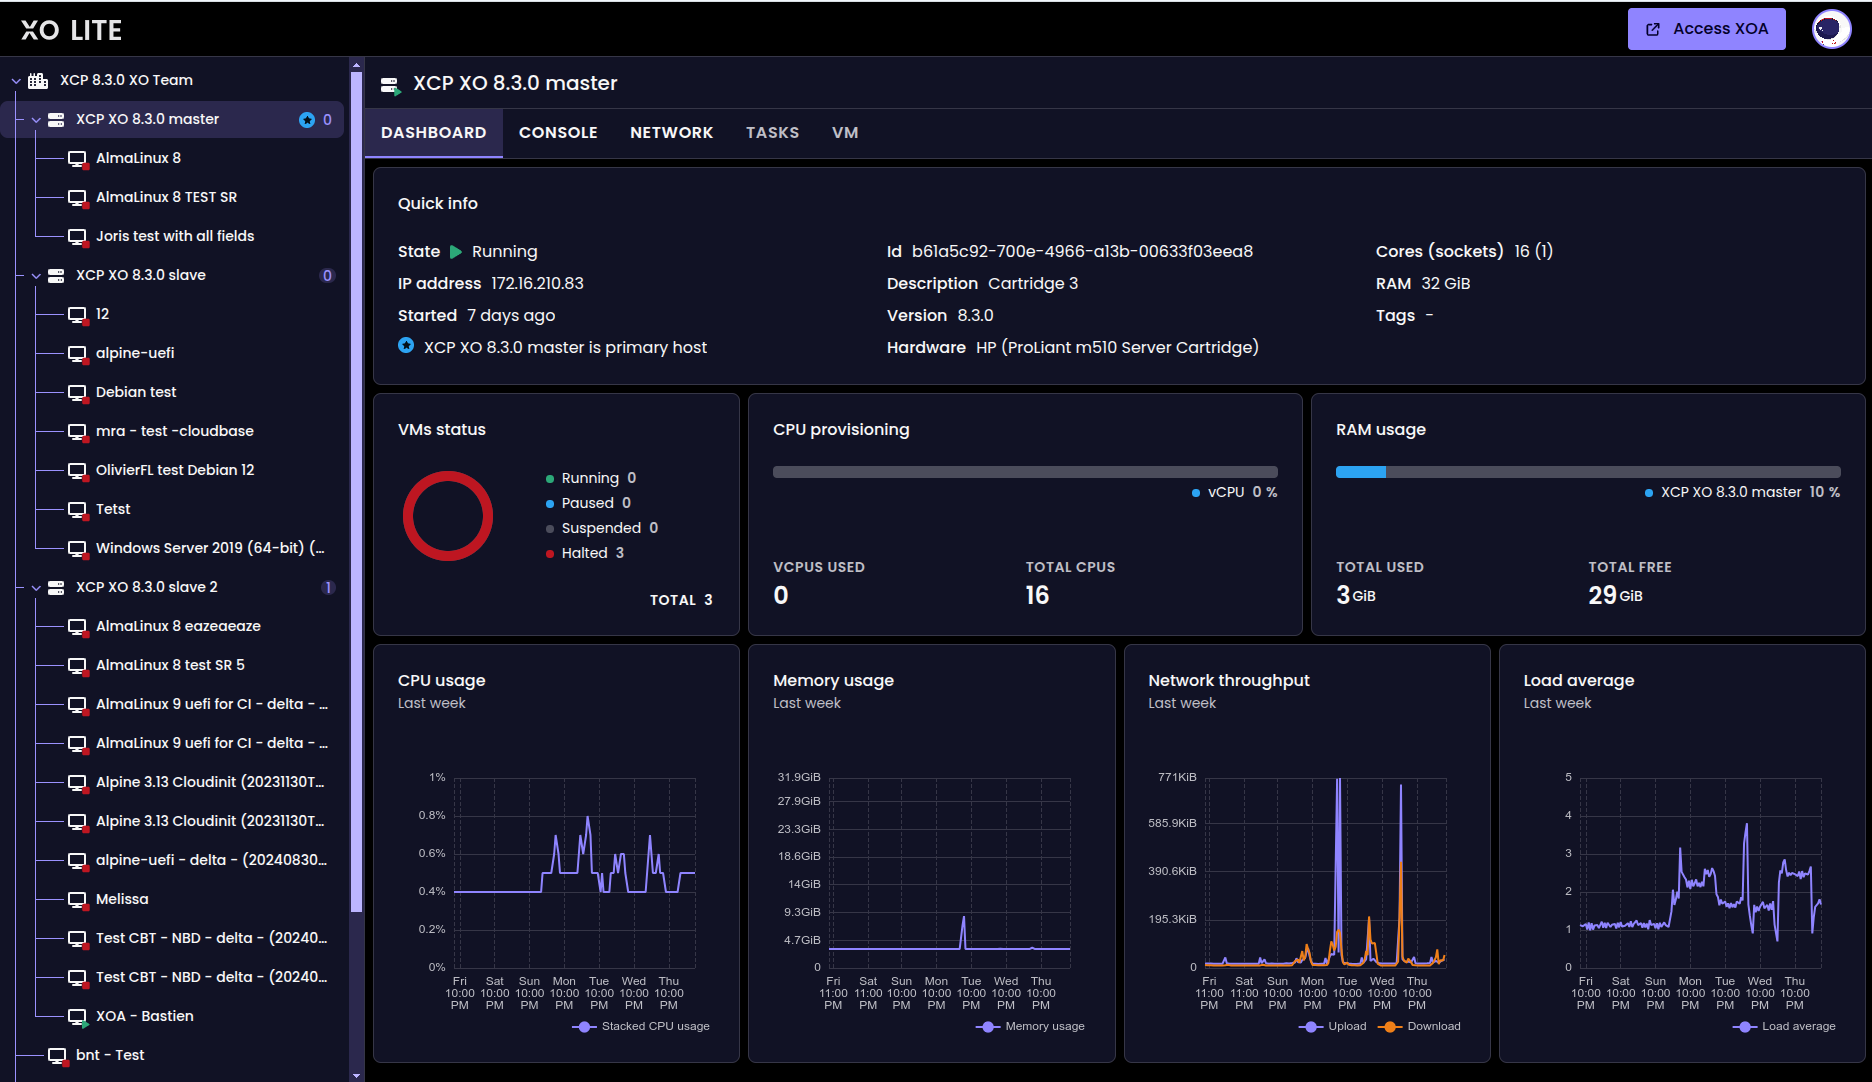Viewport: 1872px width, 1082px height.
Task: Open the user account avatar menu
Action: click(1831, 29)
